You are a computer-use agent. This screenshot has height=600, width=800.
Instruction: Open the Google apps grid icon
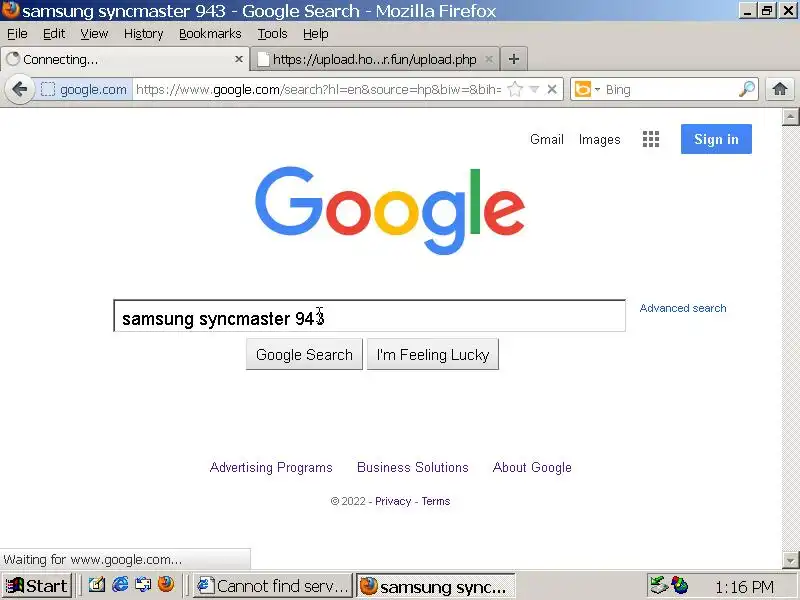[651, 139]
